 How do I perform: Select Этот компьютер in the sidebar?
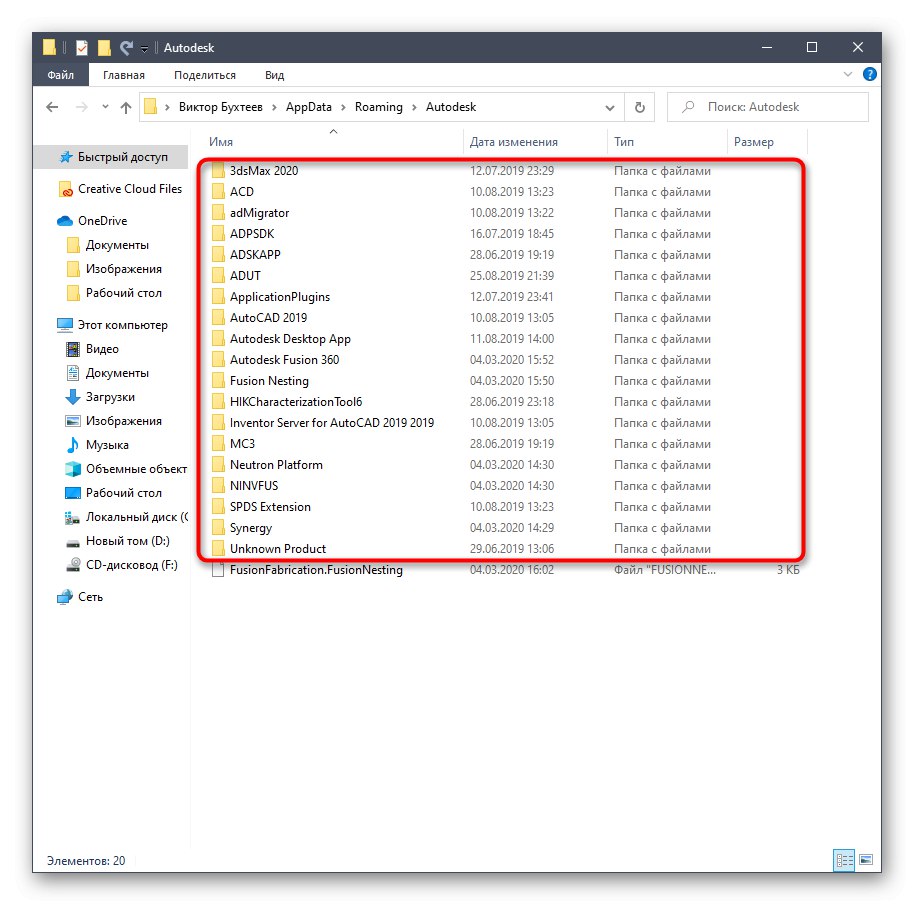pos(112,325)
